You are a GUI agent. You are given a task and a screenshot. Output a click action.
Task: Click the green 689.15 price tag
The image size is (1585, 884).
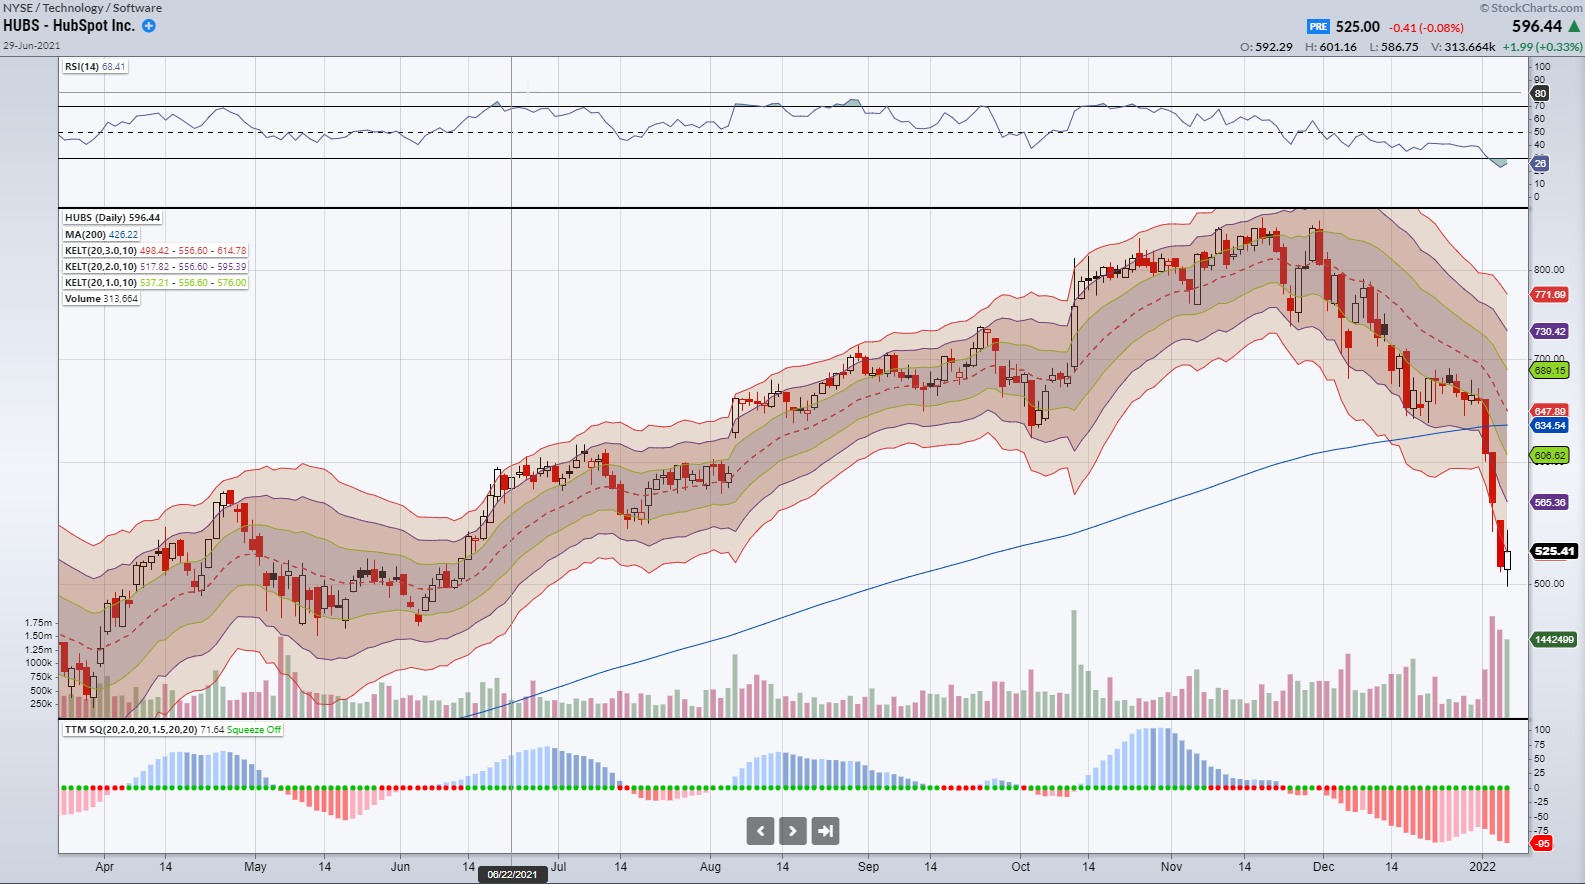1550,371
